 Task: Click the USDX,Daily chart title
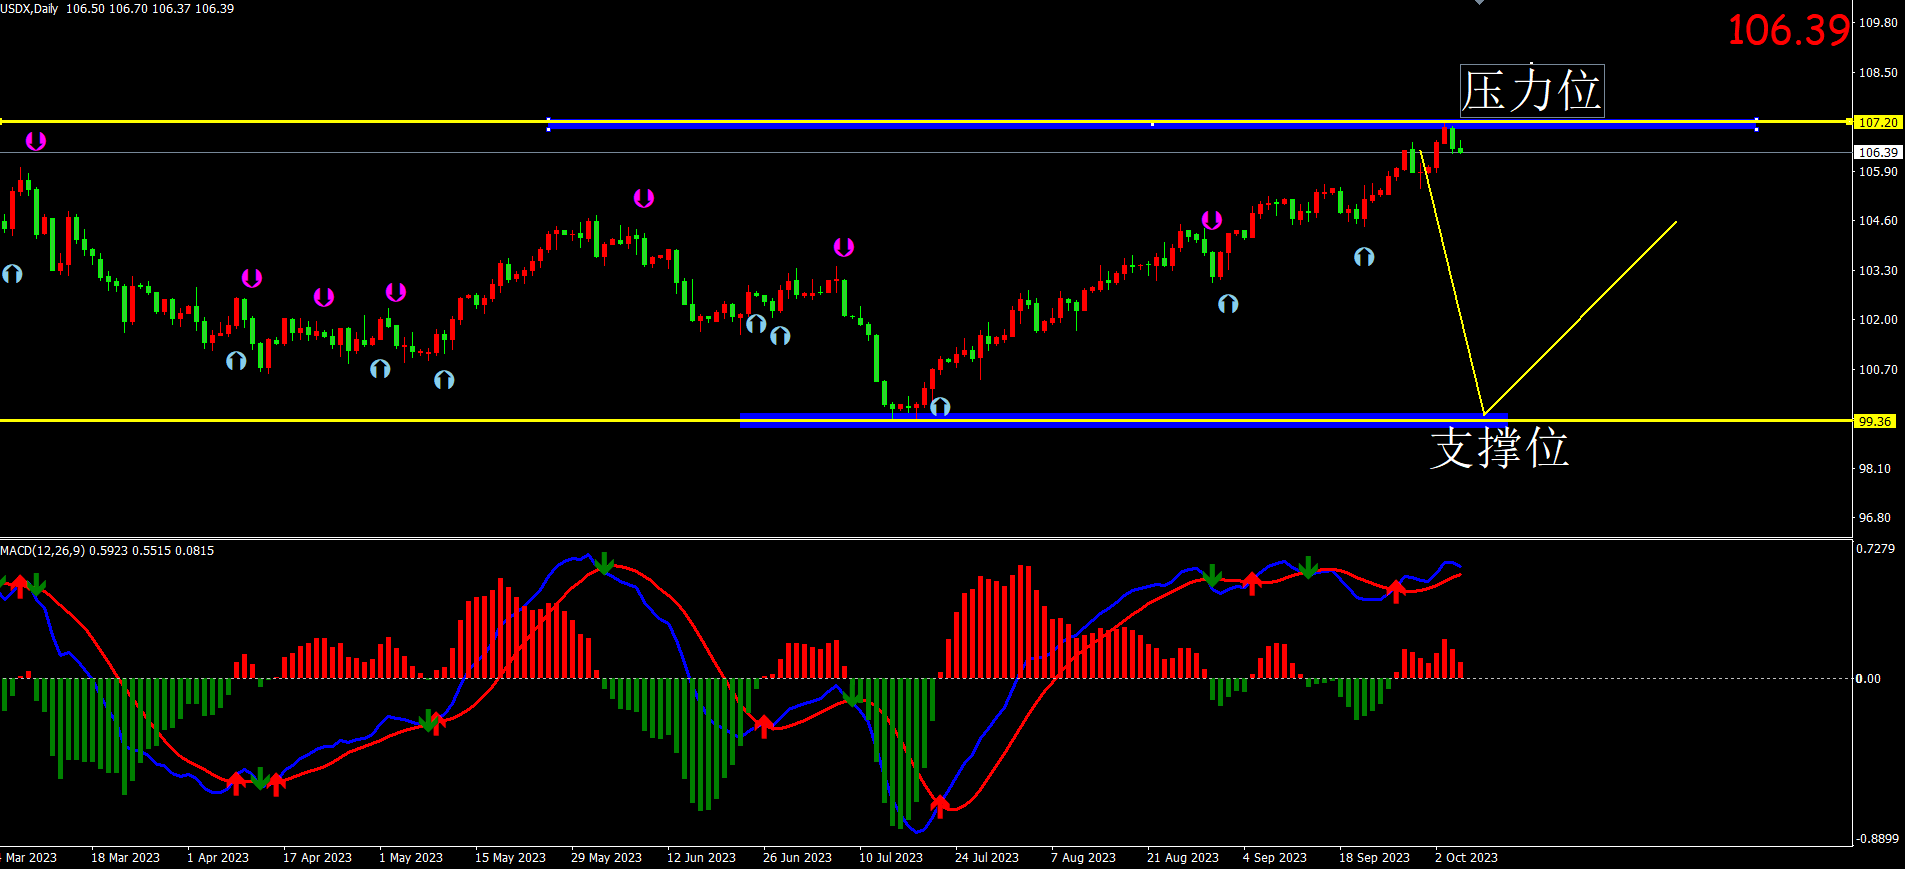pyautogui.click(x=30, y=9)
